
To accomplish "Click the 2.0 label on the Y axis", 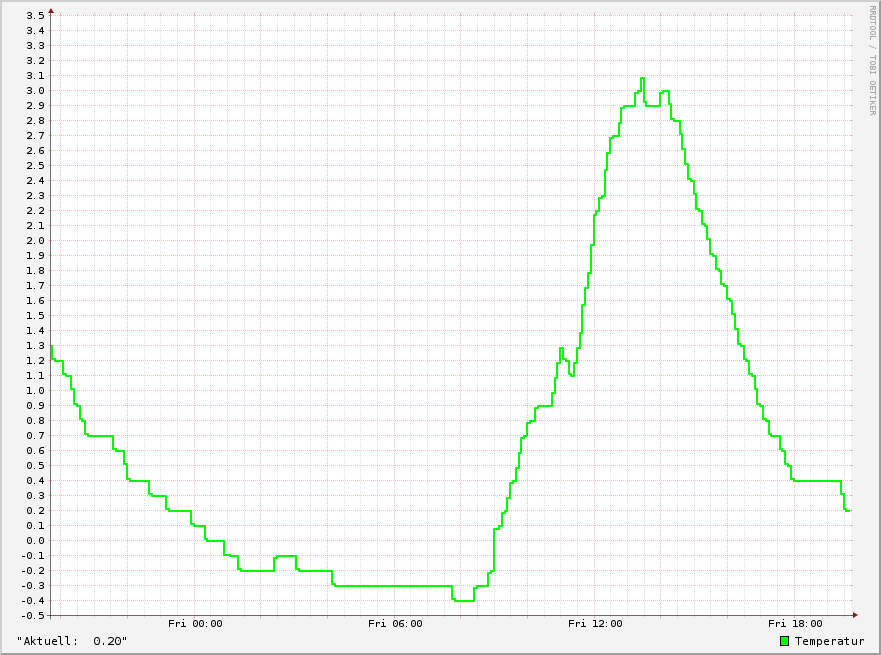I will pyautogui.click(x=35, y=240).
